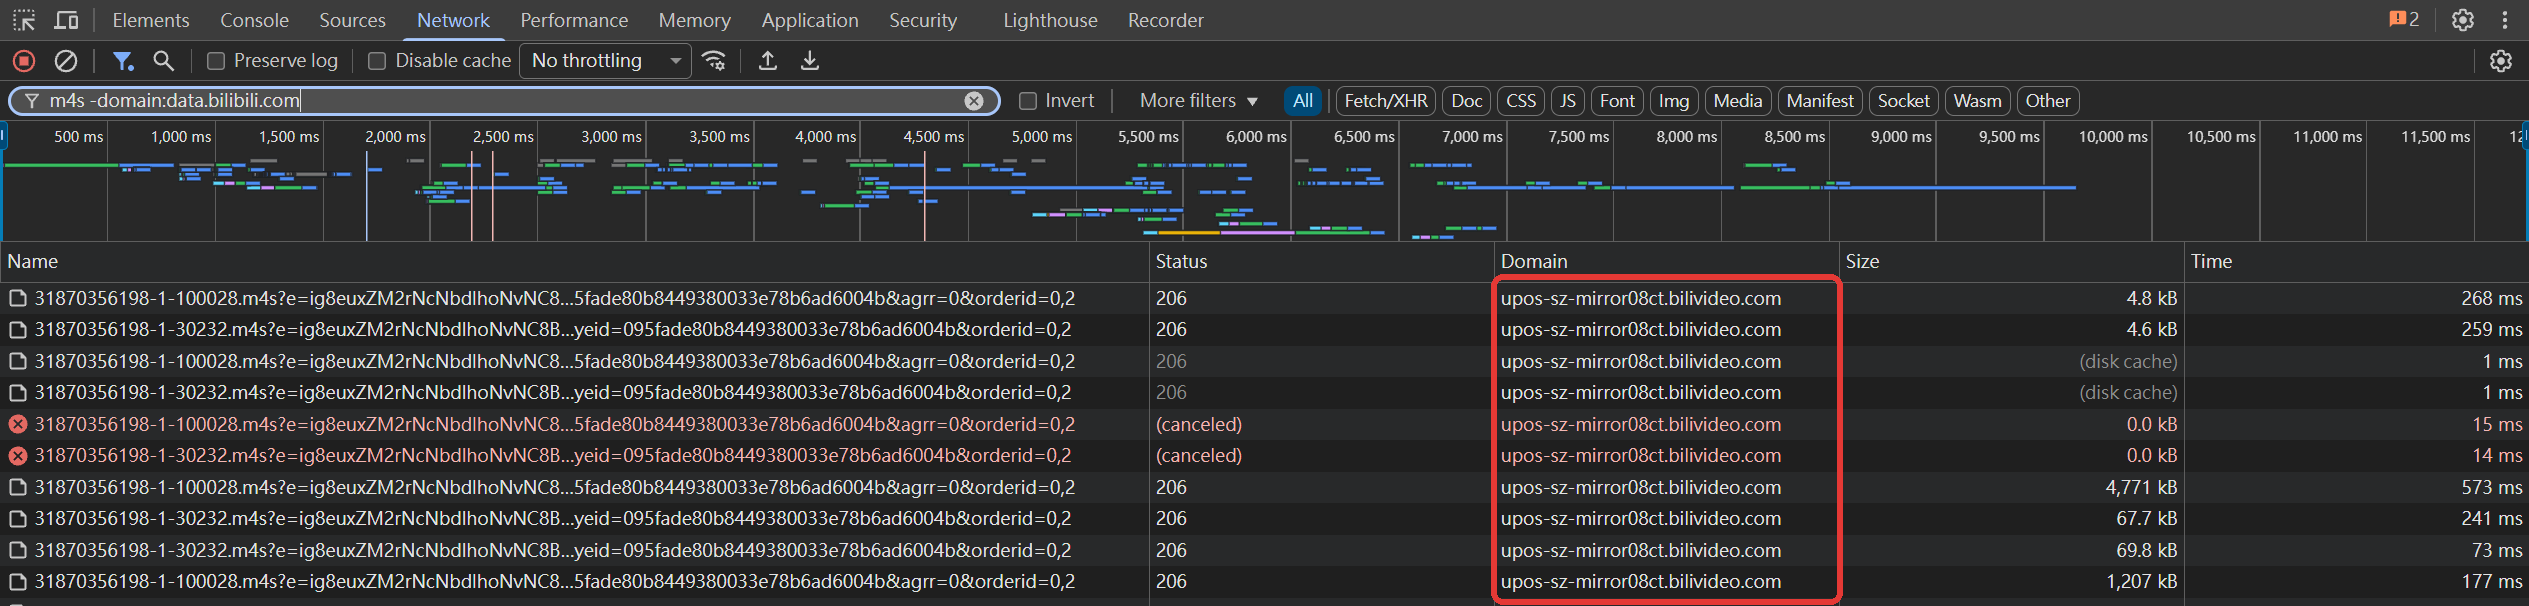
Task: Filter by Doc requests
Action: tap(1466, 101)
